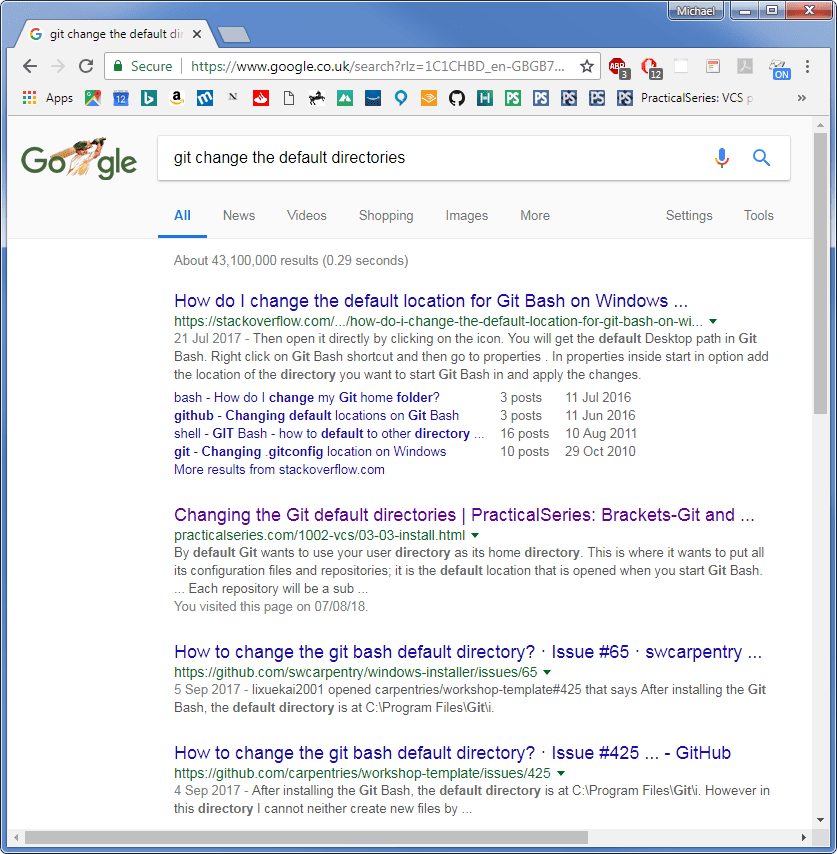Open the green mountain icon bookmark

click(345, 98)
